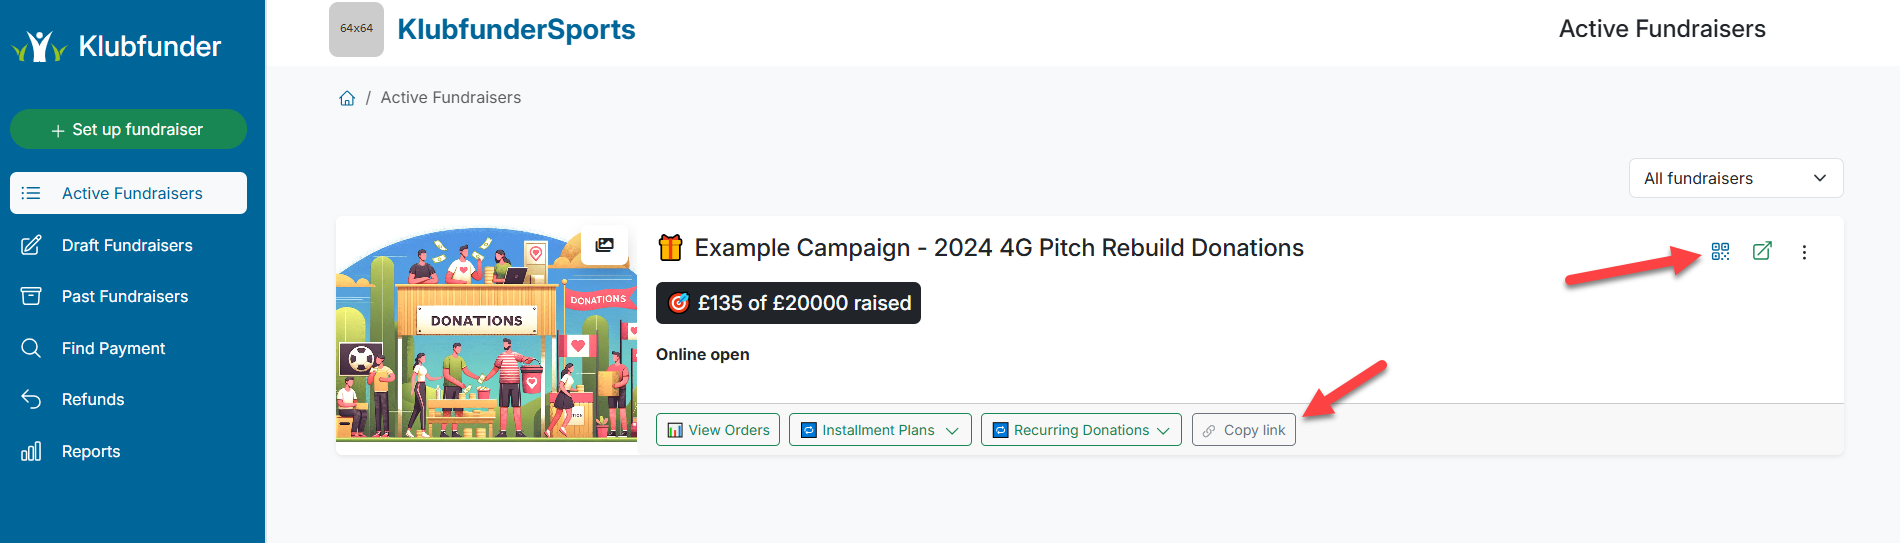Click the 64x64 club logo placeholder

356,29
